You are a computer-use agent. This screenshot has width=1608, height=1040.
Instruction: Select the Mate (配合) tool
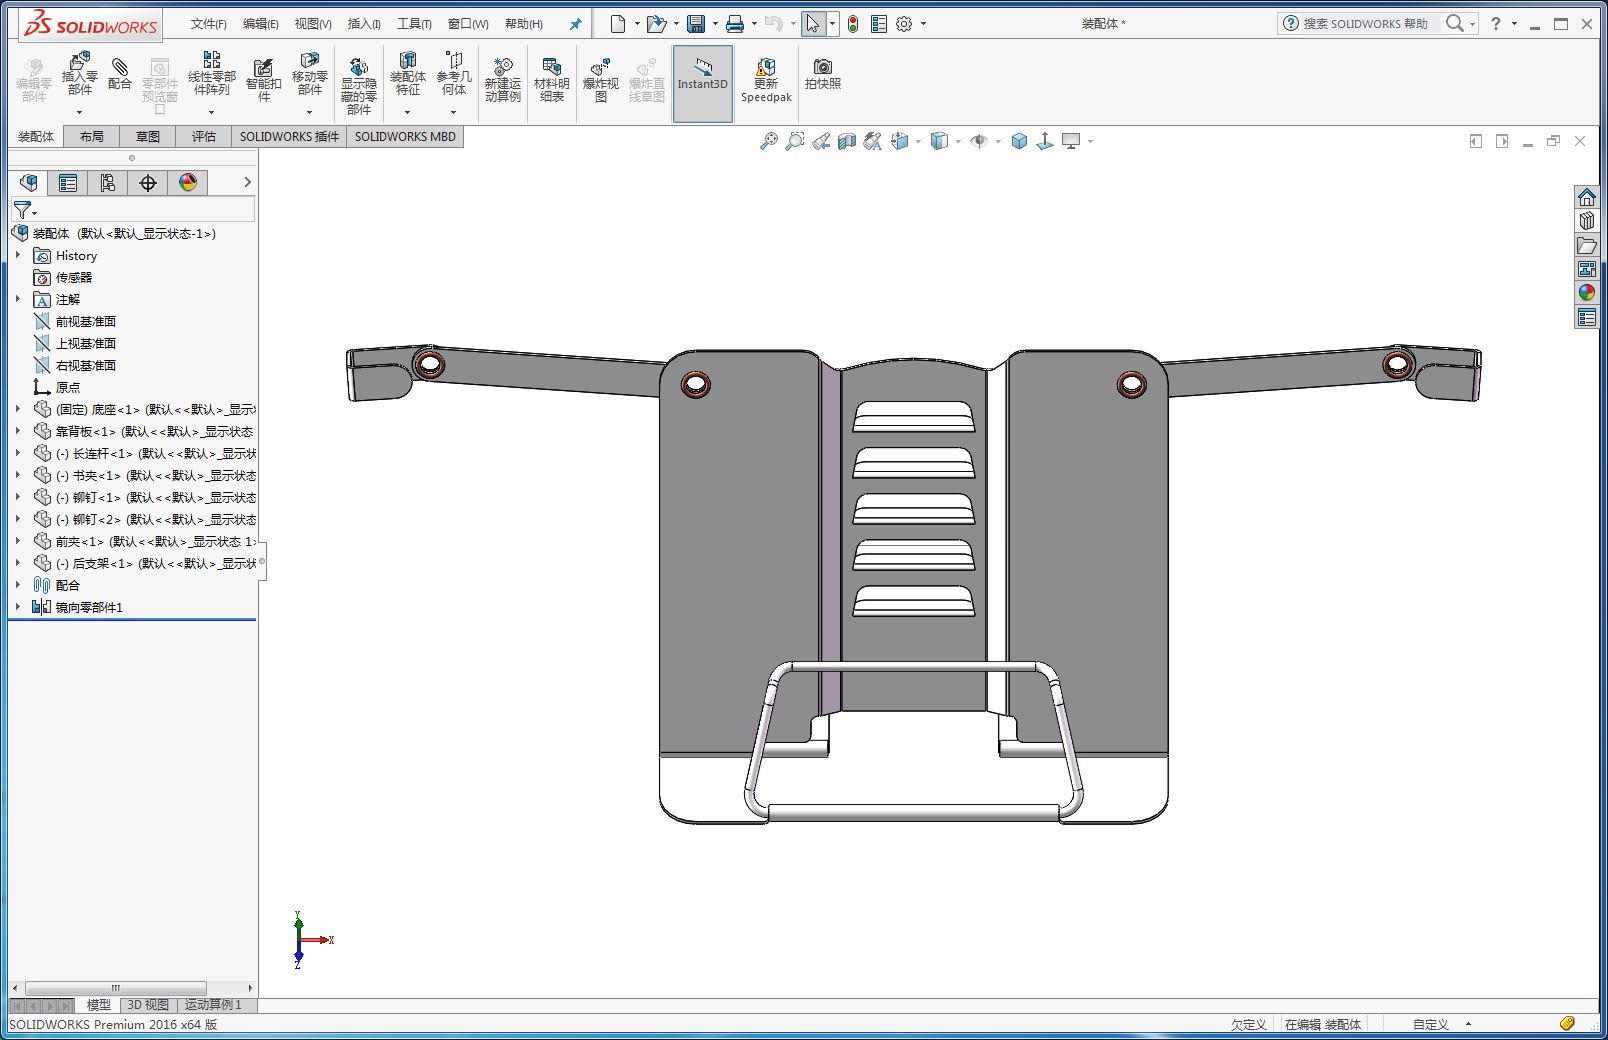click(120, 75)
